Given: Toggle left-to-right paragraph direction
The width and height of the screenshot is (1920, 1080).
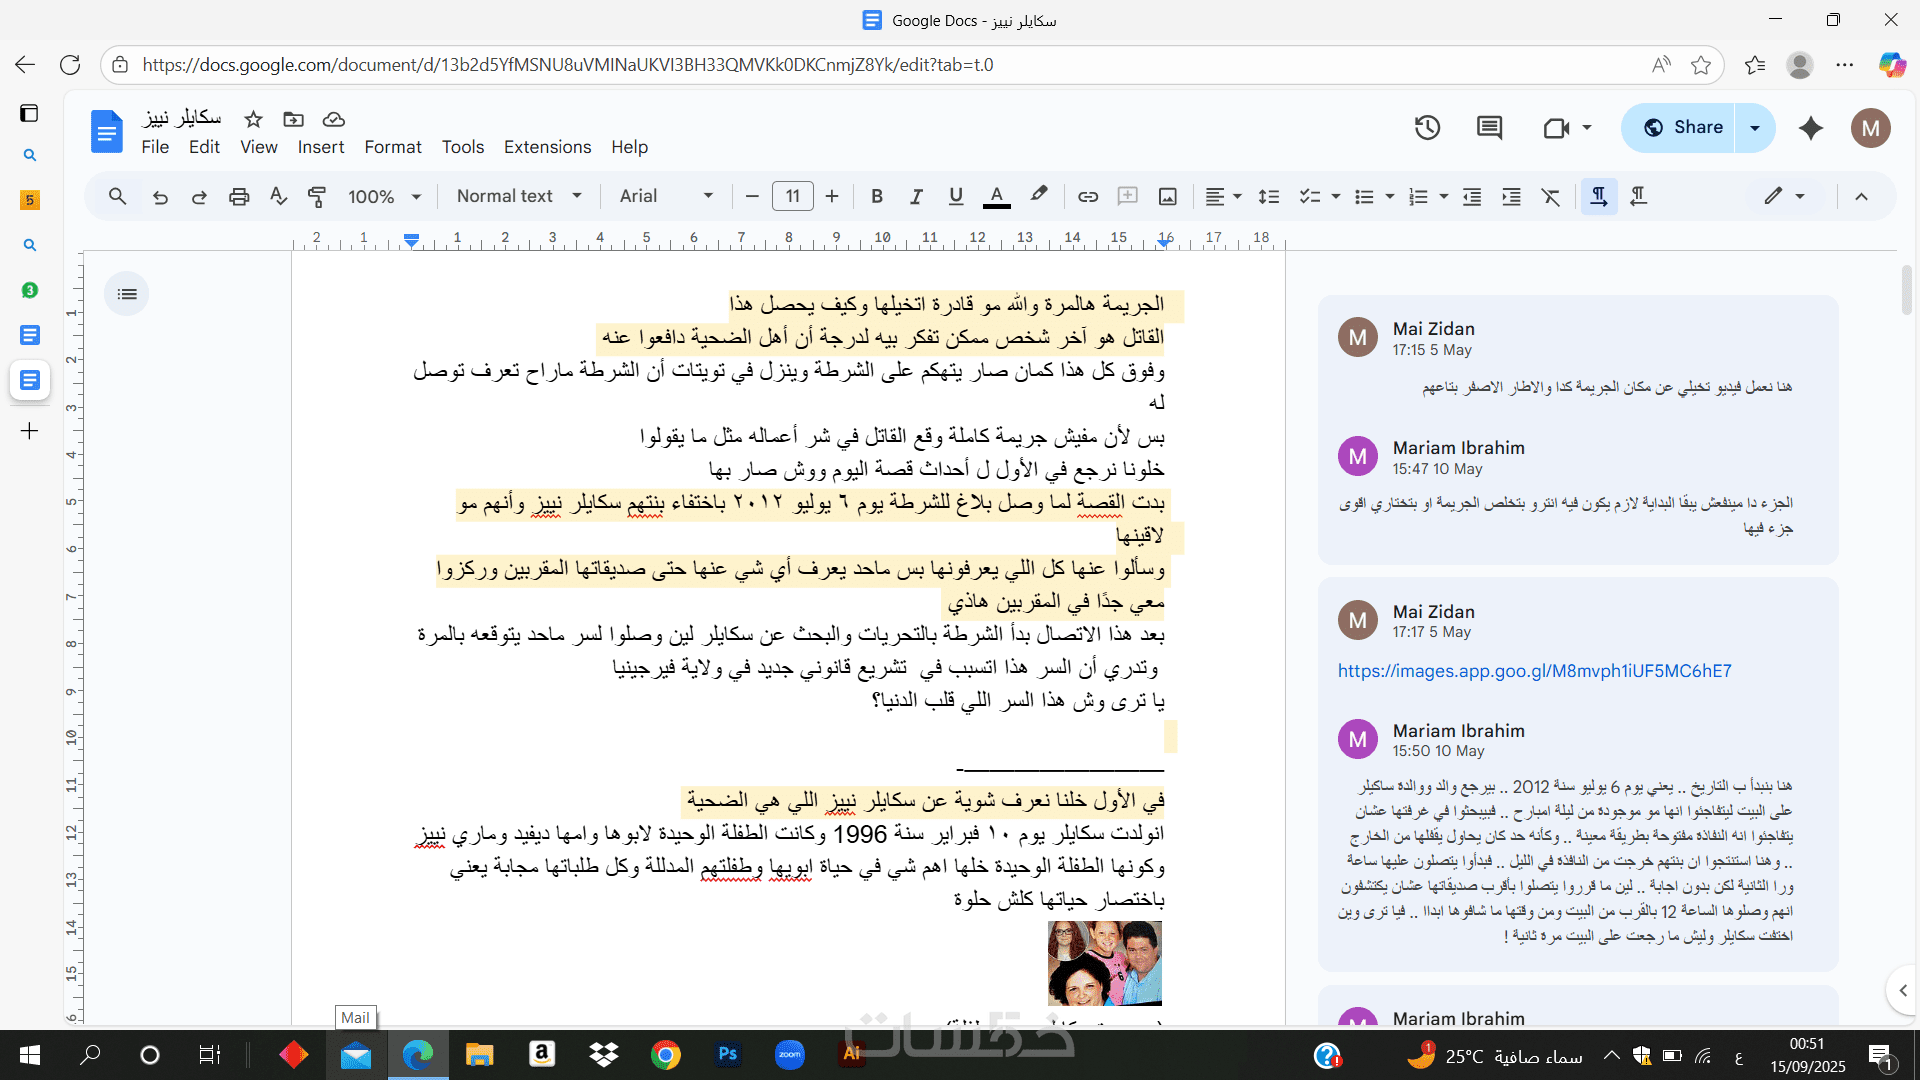Looking at the screenshot, I should tap(1599, 197).
